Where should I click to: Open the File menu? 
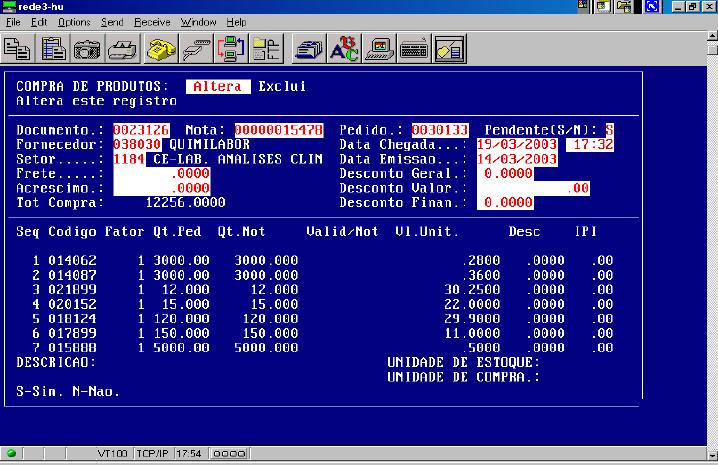coord(13,22)
